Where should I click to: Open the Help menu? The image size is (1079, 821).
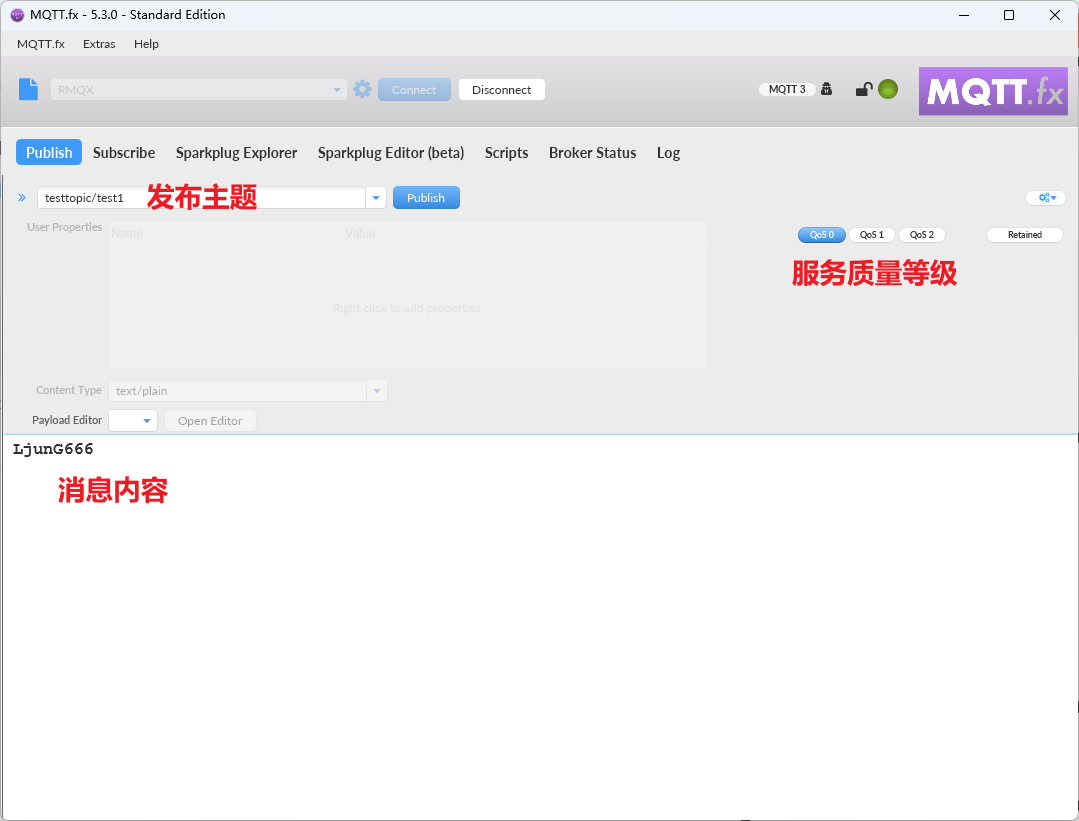click(x=146, y=44)
